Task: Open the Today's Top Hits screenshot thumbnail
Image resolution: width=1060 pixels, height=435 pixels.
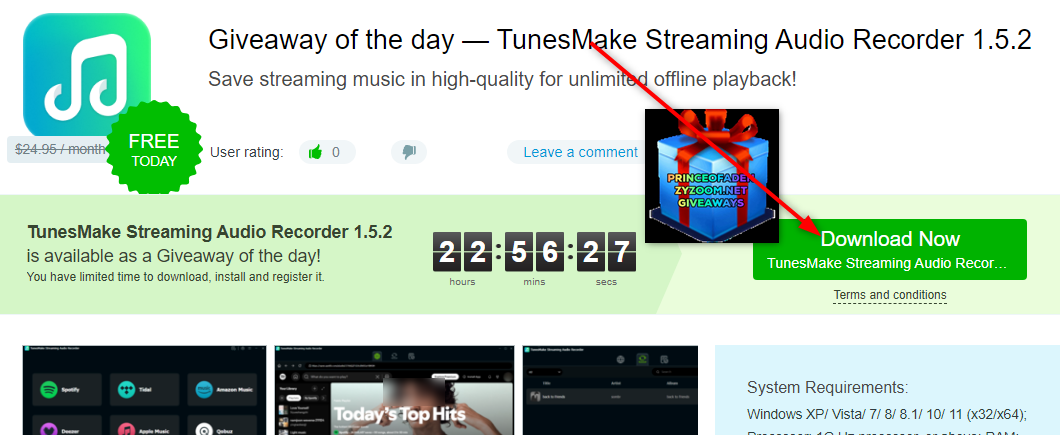Action: click(393, 390)
